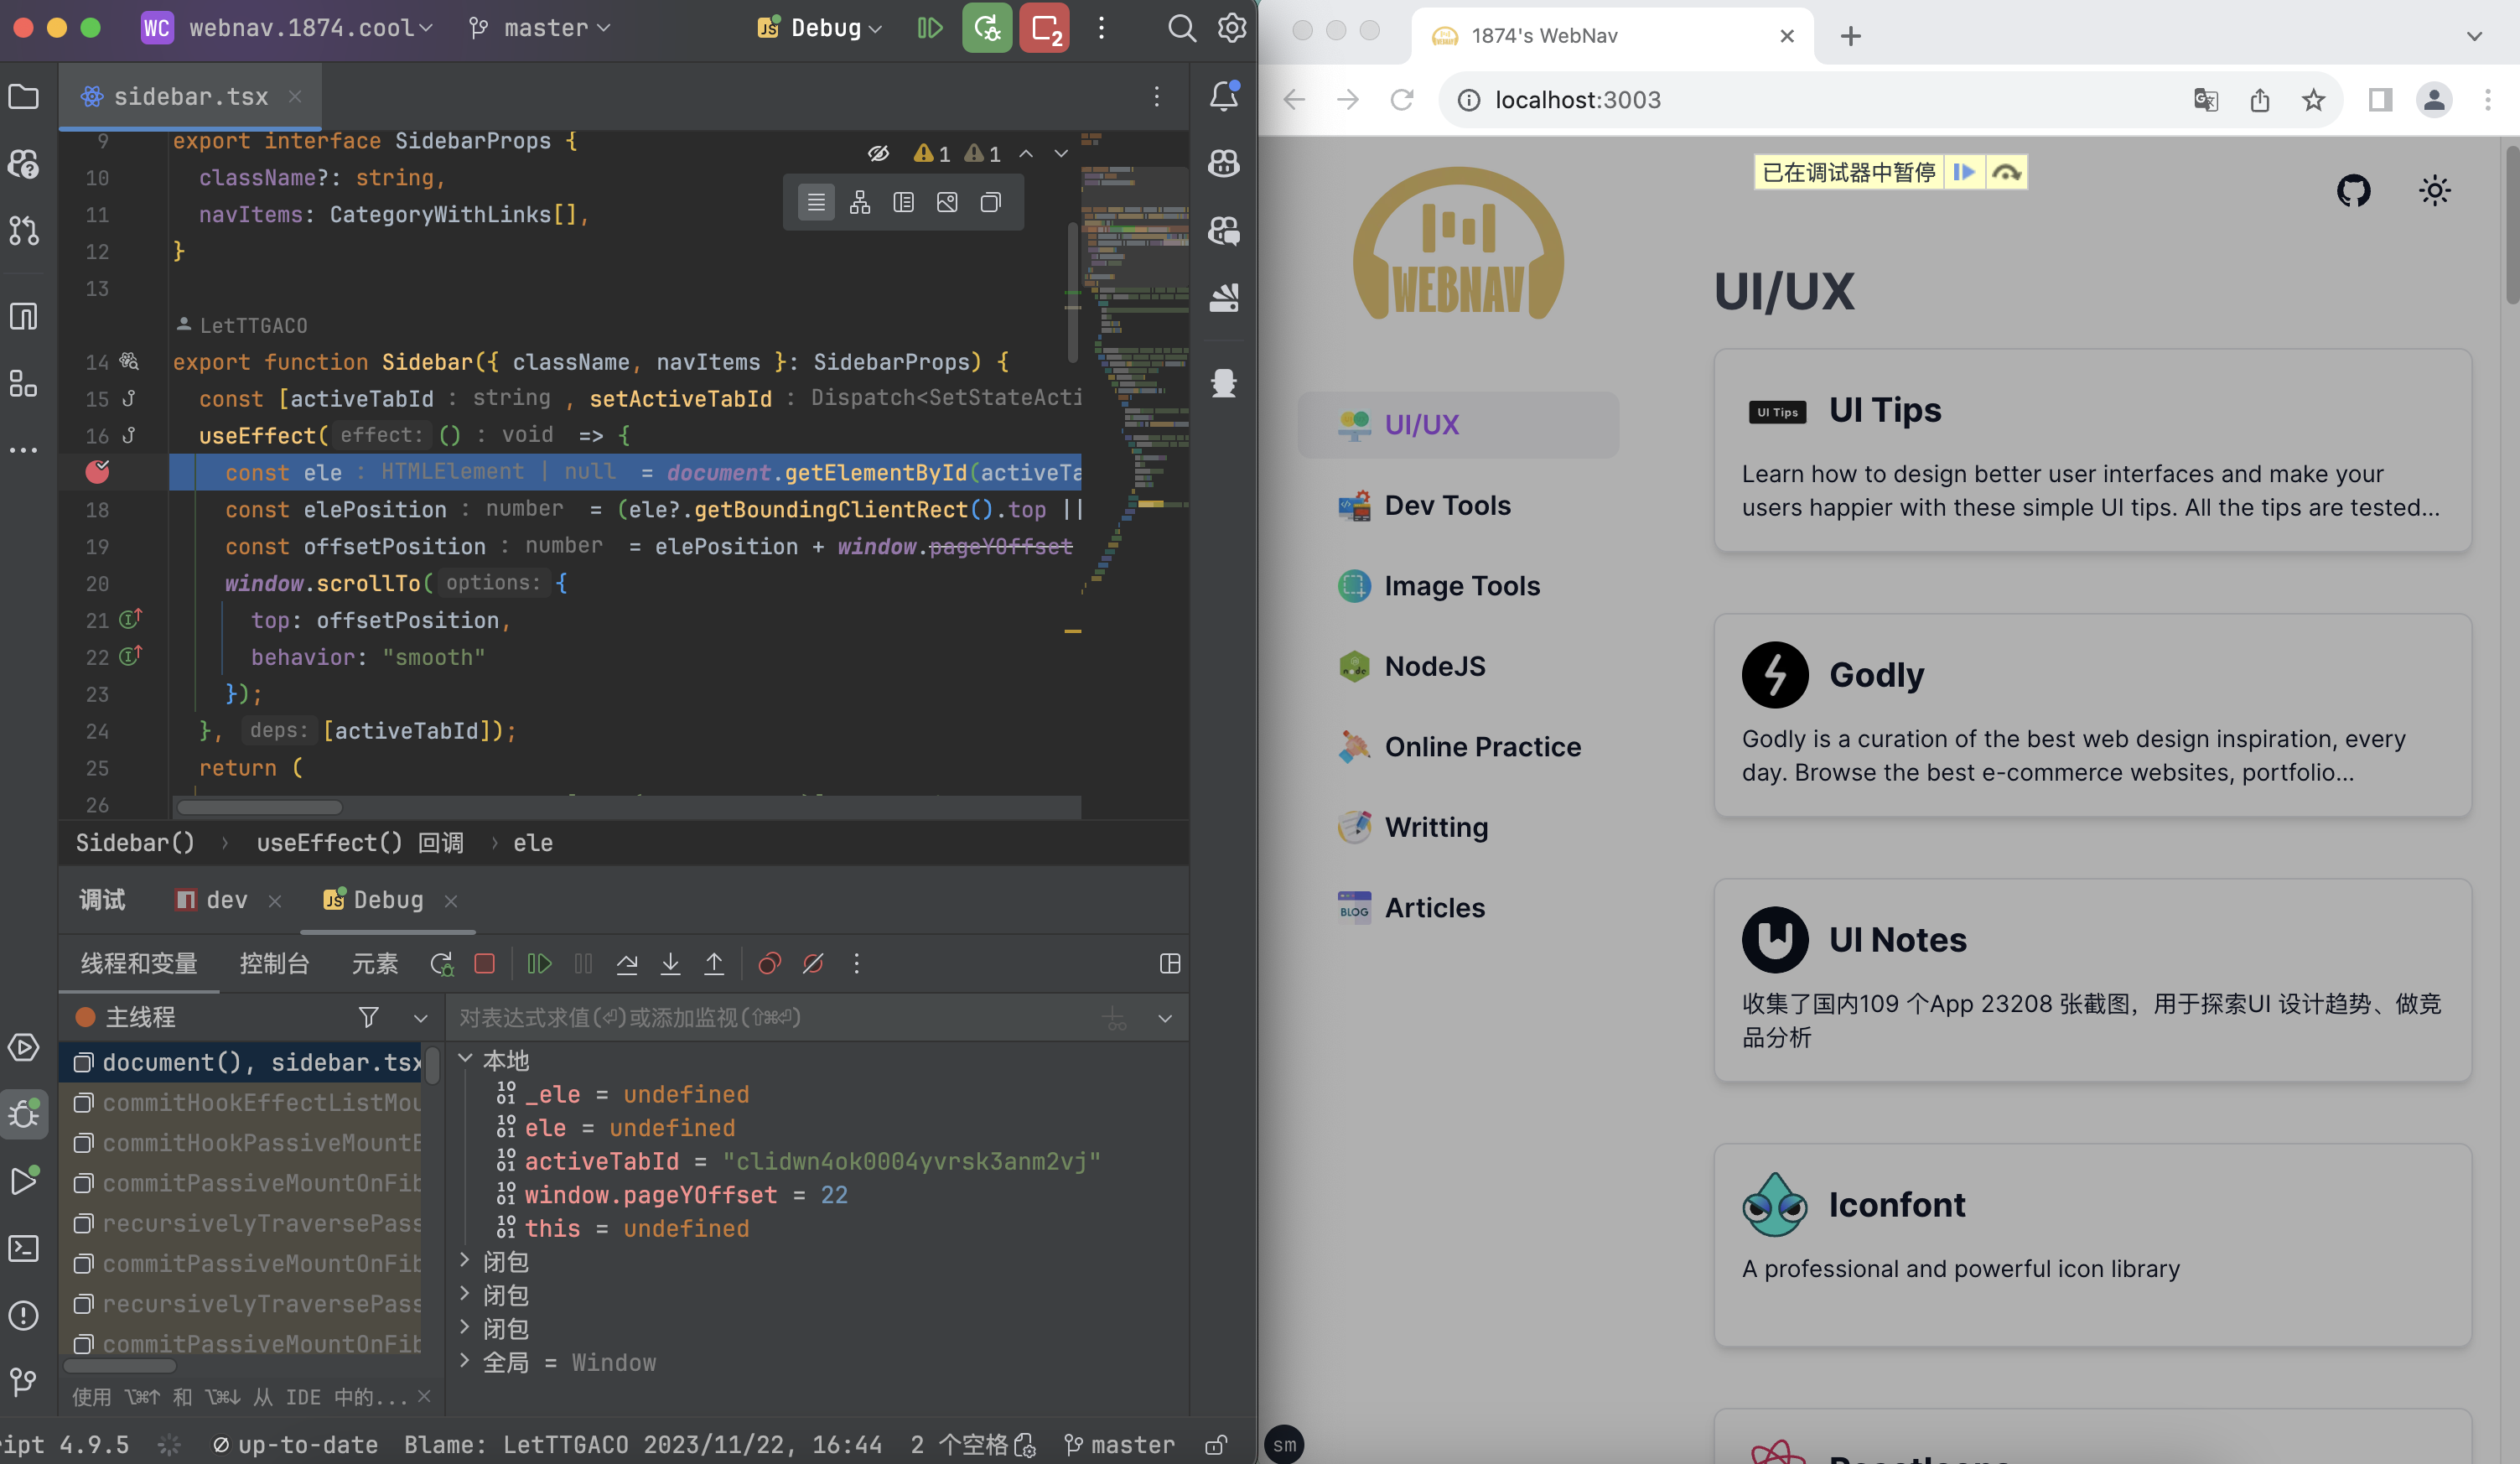Open the Notifications bell icon

pos(1224,96)
